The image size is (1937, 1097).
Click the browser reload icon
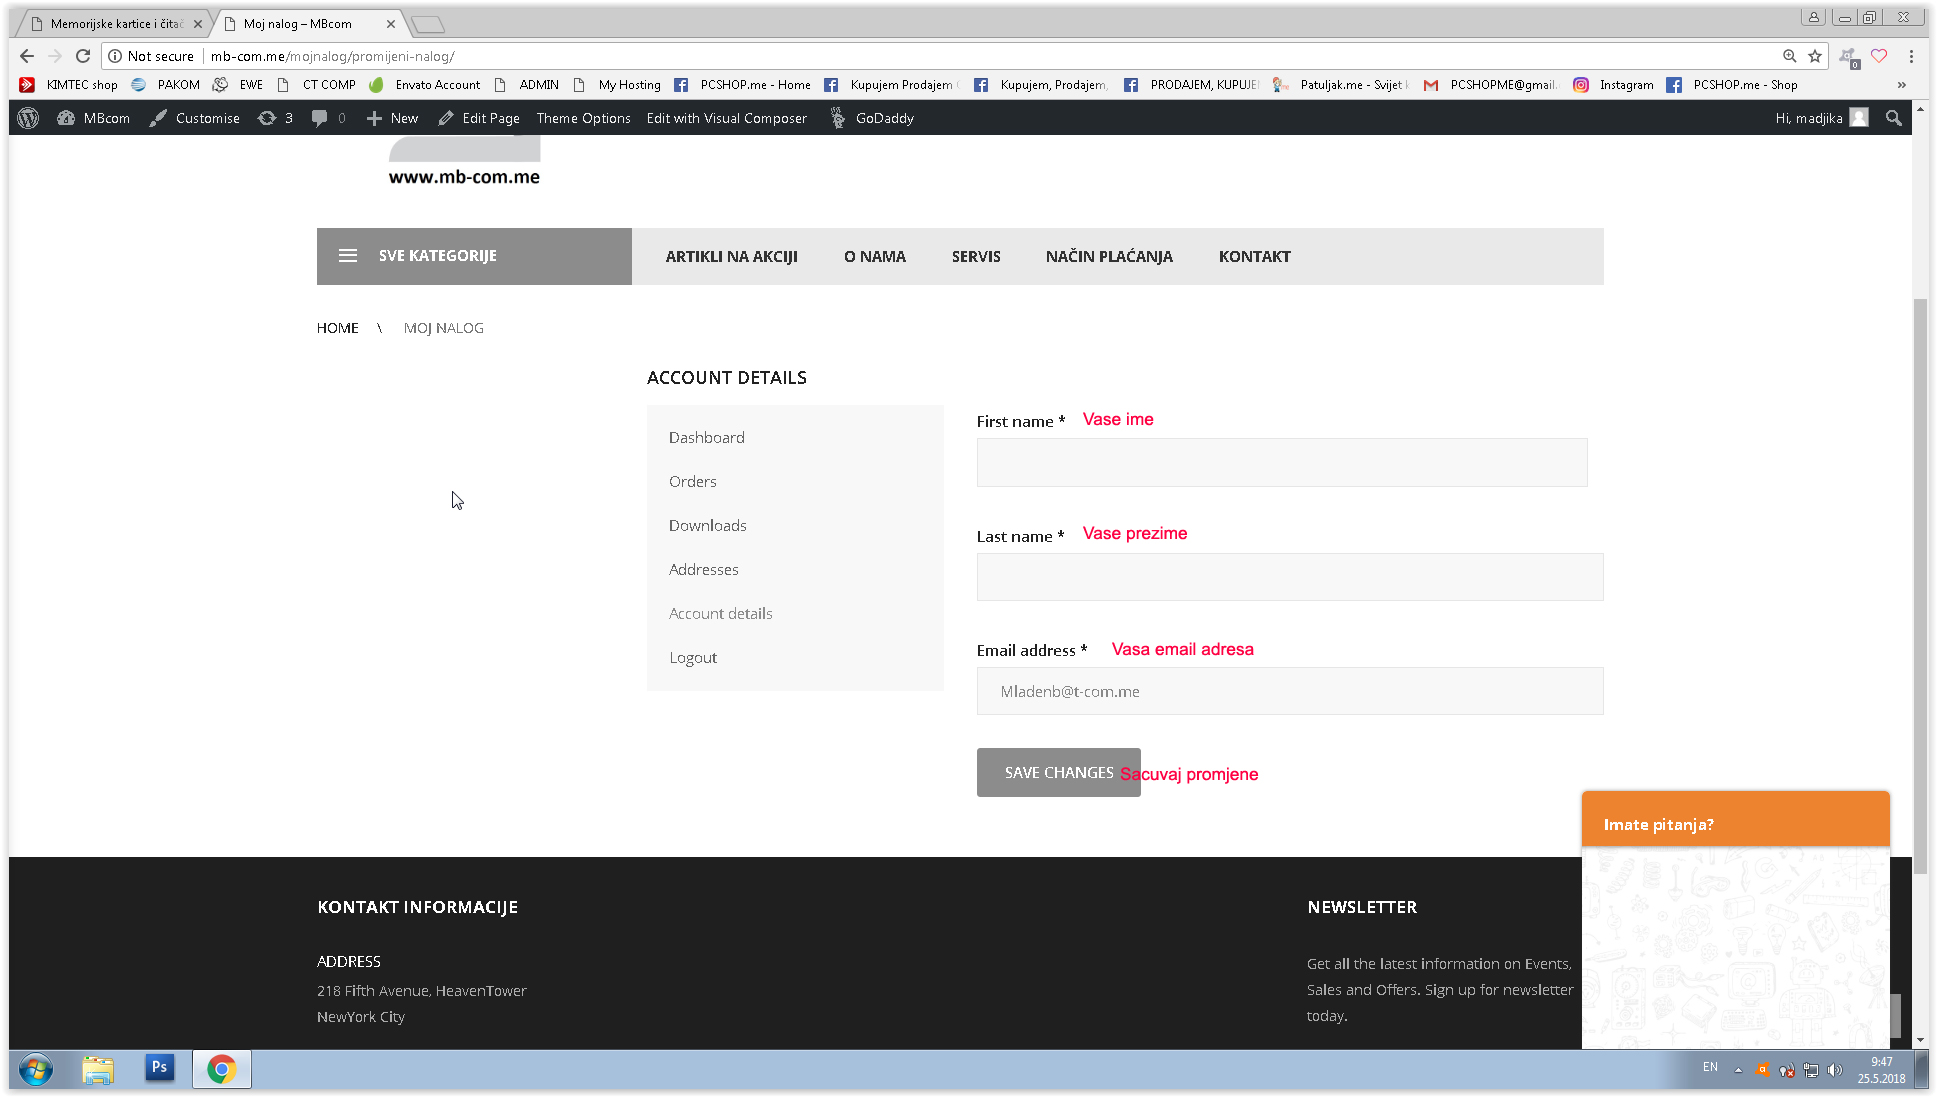[83, 56]
